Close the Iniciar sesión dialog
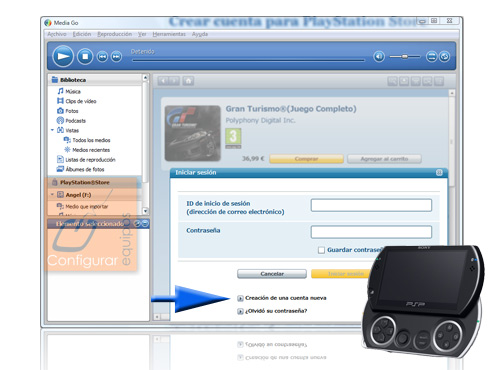500x370 pixels. click(439, 172)
